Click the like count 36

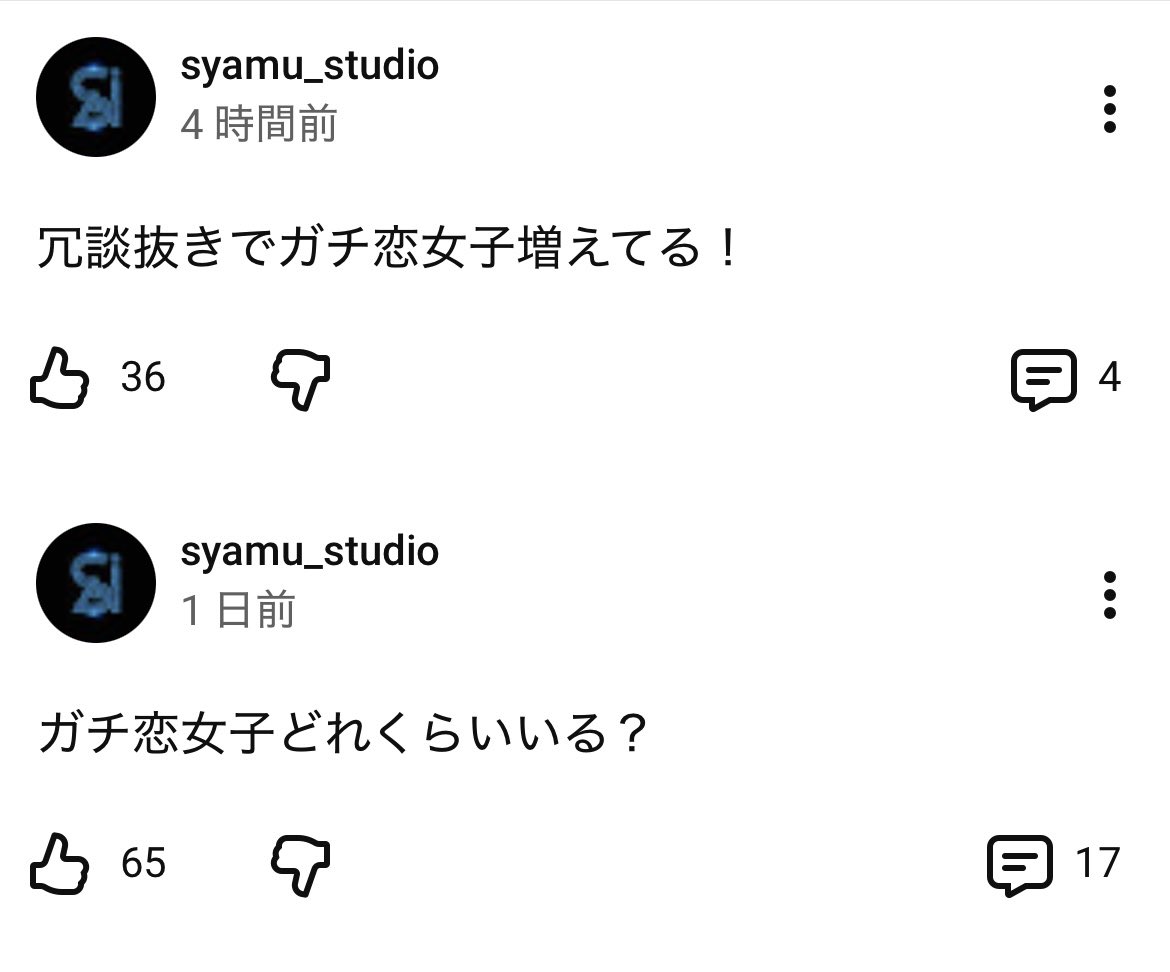coord(143,378)
